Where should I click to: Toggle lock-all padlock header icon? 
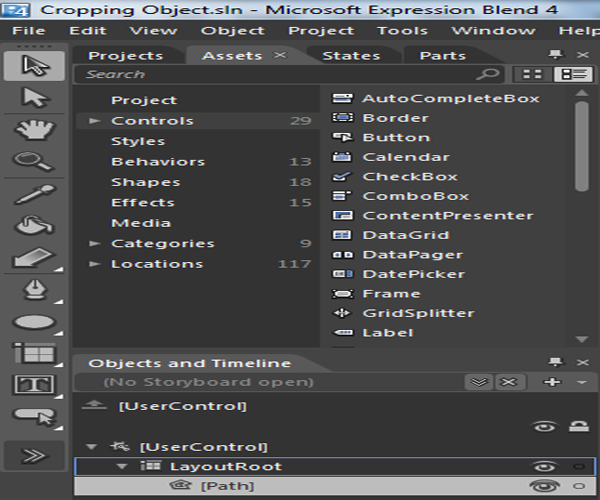point(579,426)
